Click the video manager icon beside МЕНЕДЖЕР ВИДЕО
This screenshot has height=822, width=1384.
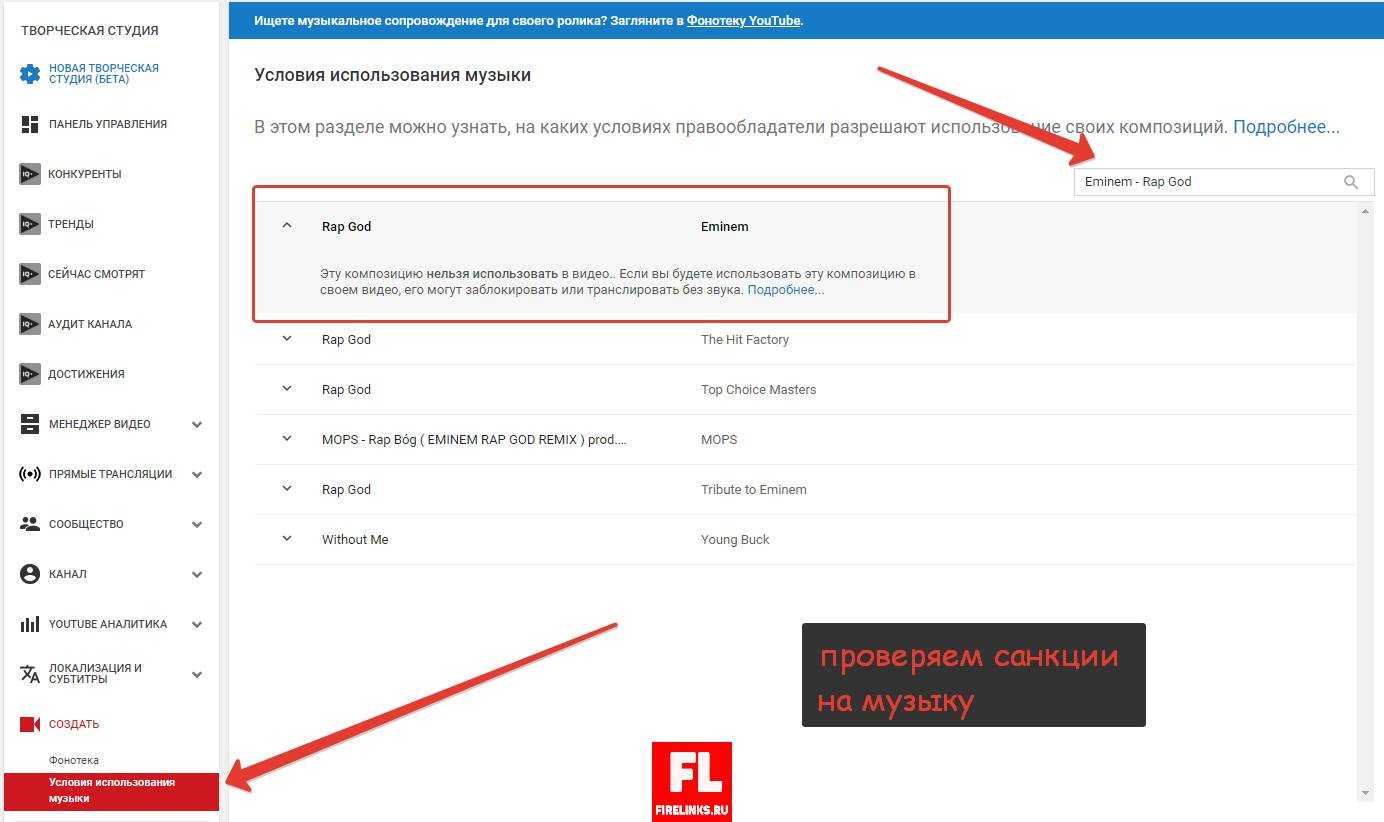coord(30,424)
